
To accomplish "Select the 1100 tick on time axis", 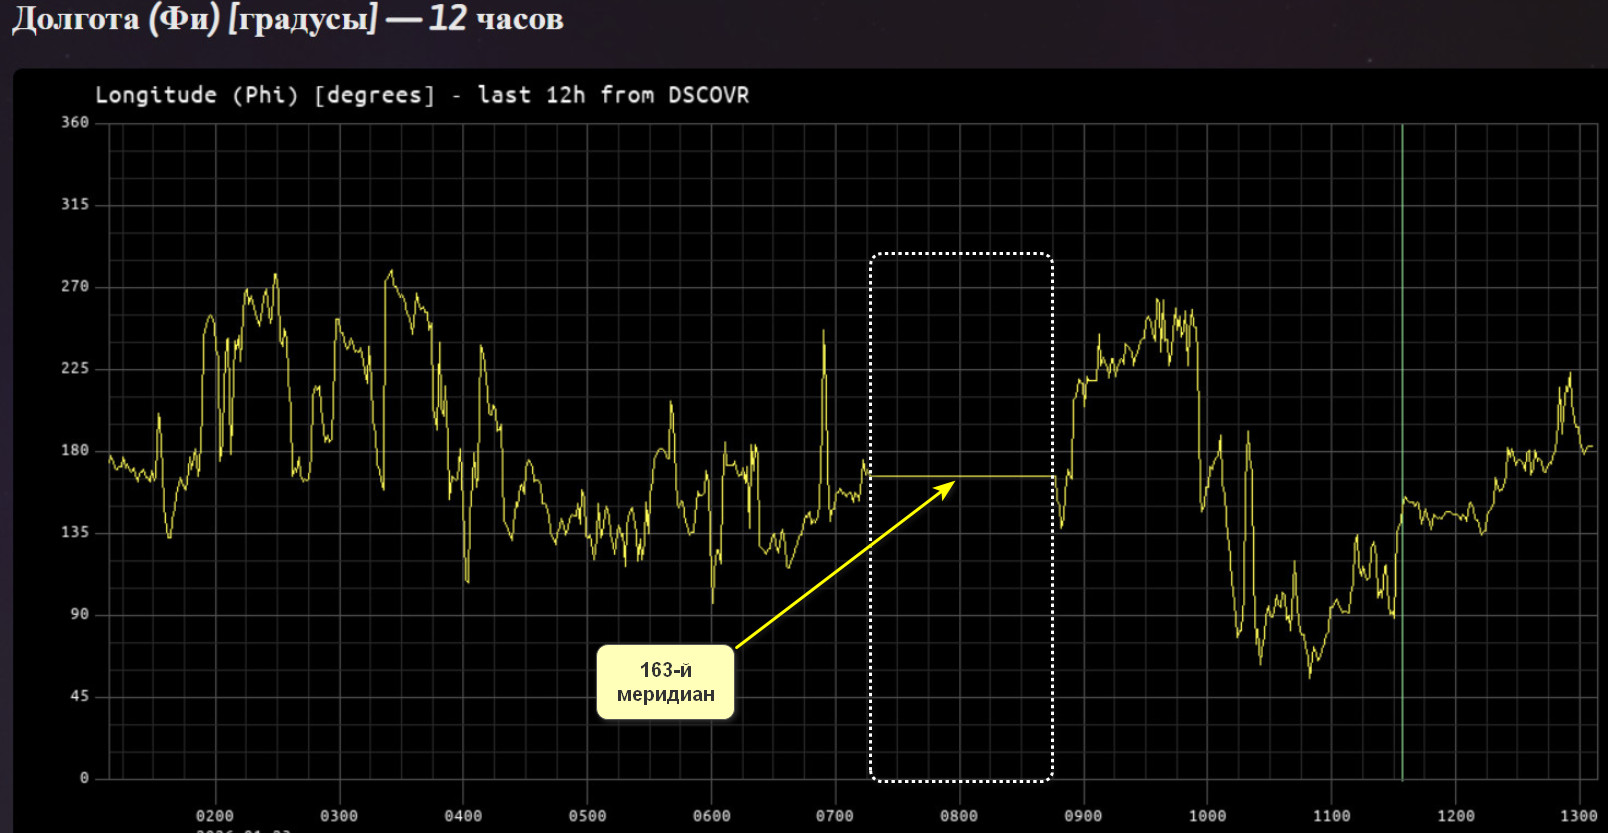I will (1331, 816).
